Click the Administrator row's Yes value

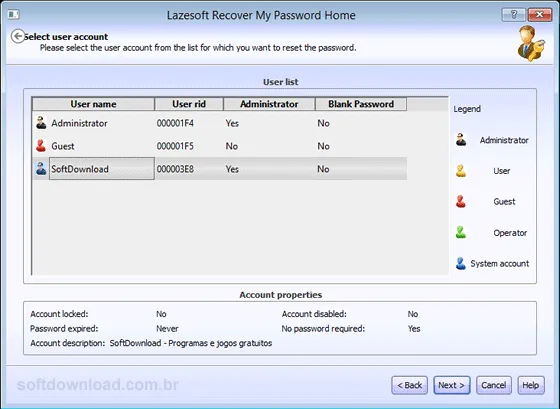point(232,123)
